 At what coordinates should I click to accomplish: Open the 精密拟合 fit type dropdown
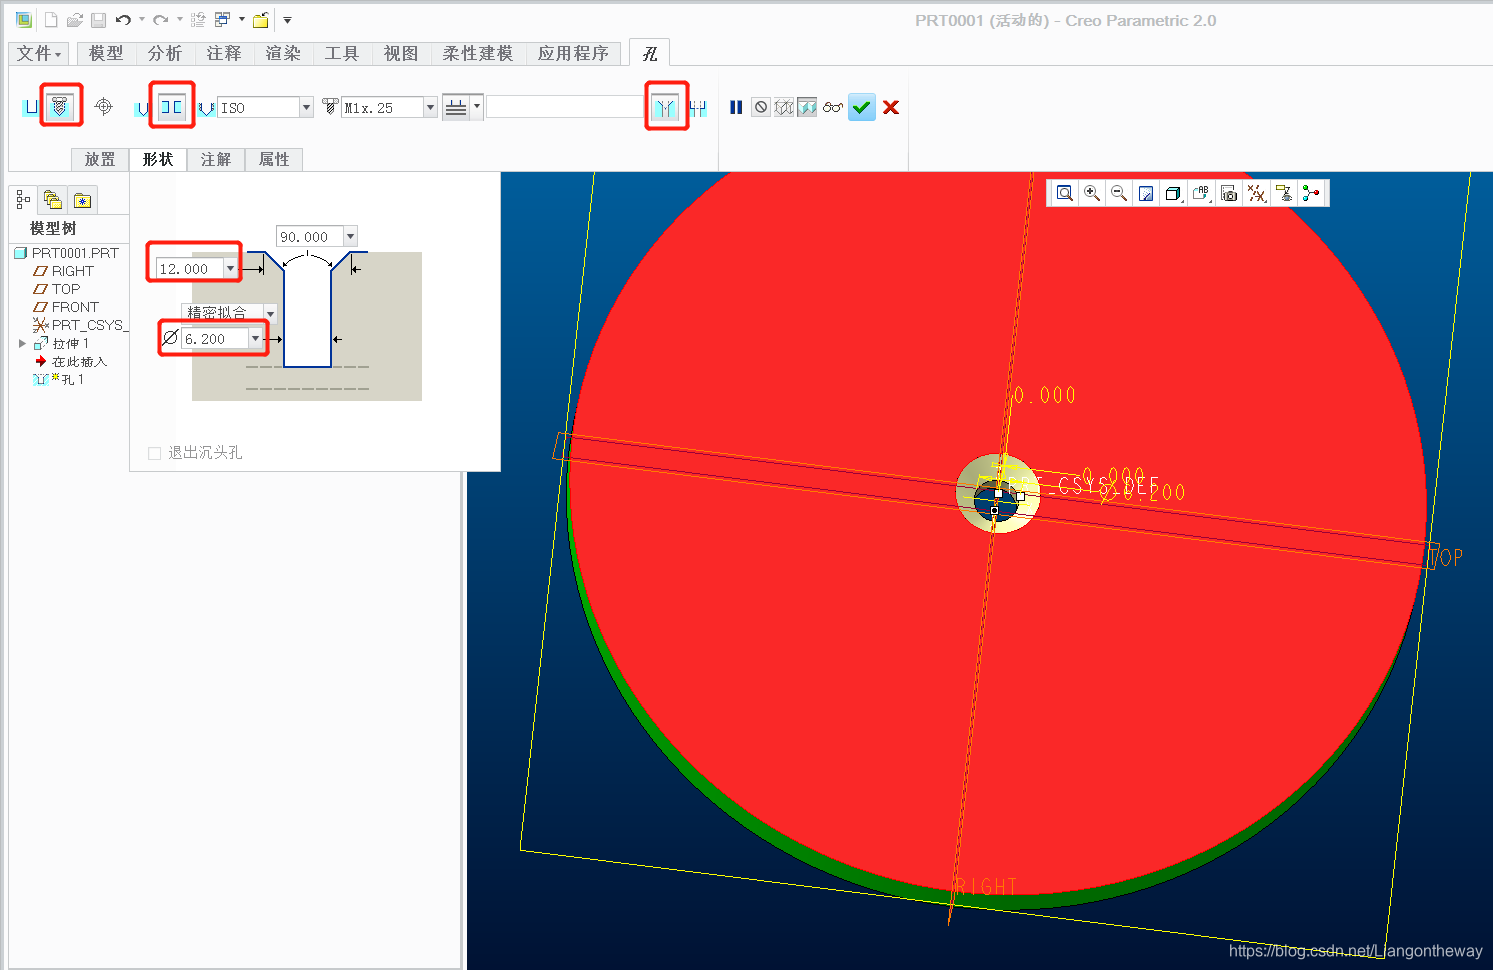270,313
